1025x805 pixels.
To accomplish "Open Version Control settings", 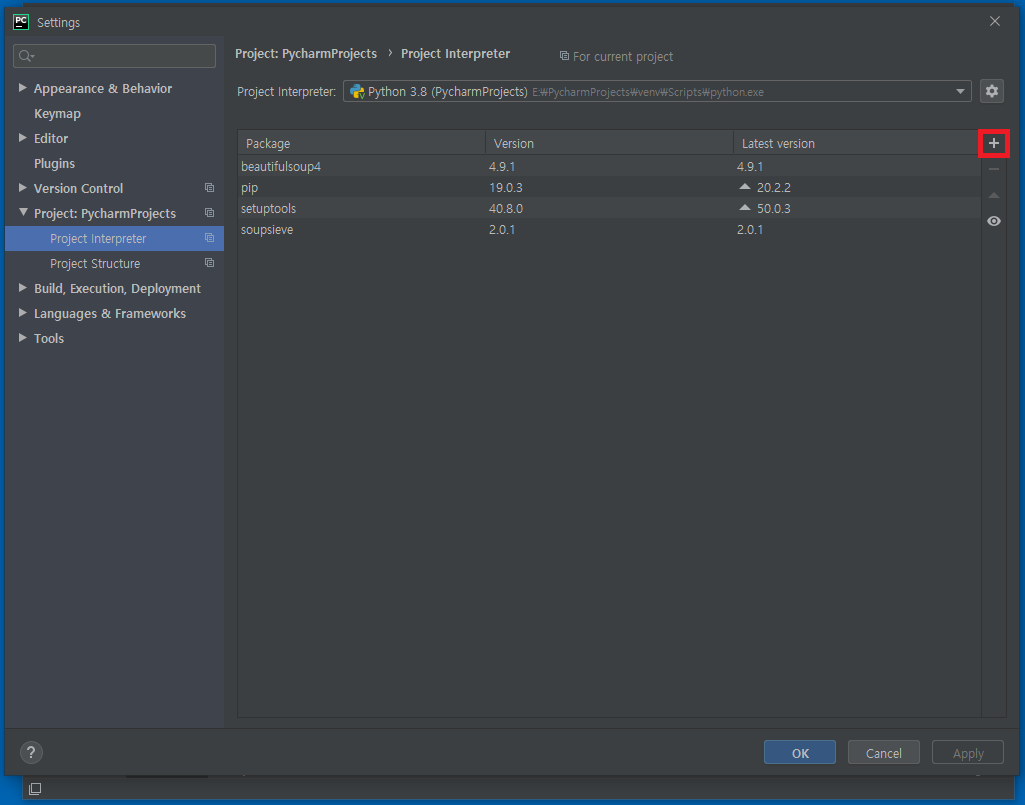I will click(x=78, y=188).
